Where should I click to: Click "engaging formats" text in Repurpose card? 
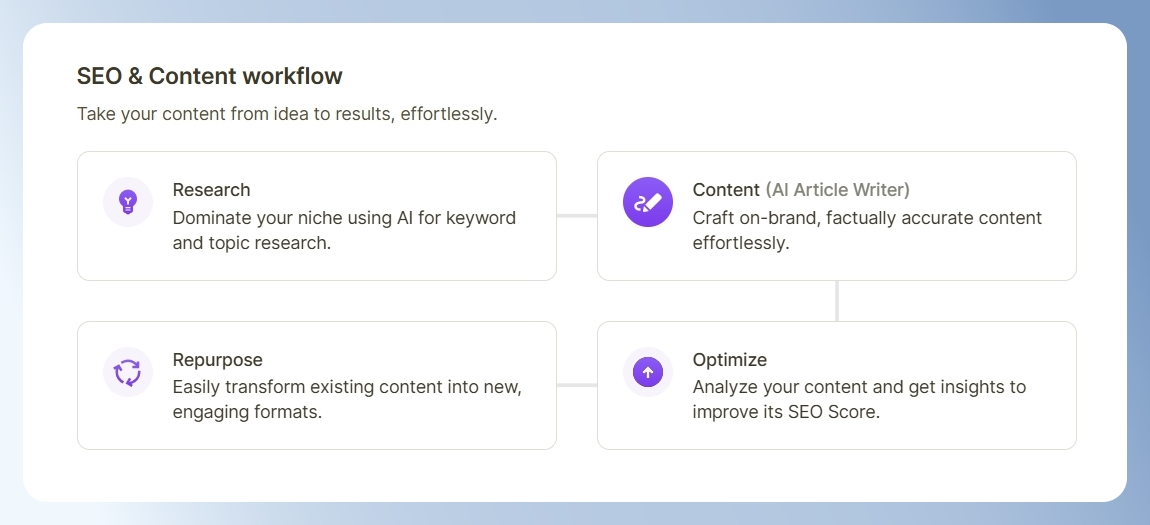click(247, 412)
